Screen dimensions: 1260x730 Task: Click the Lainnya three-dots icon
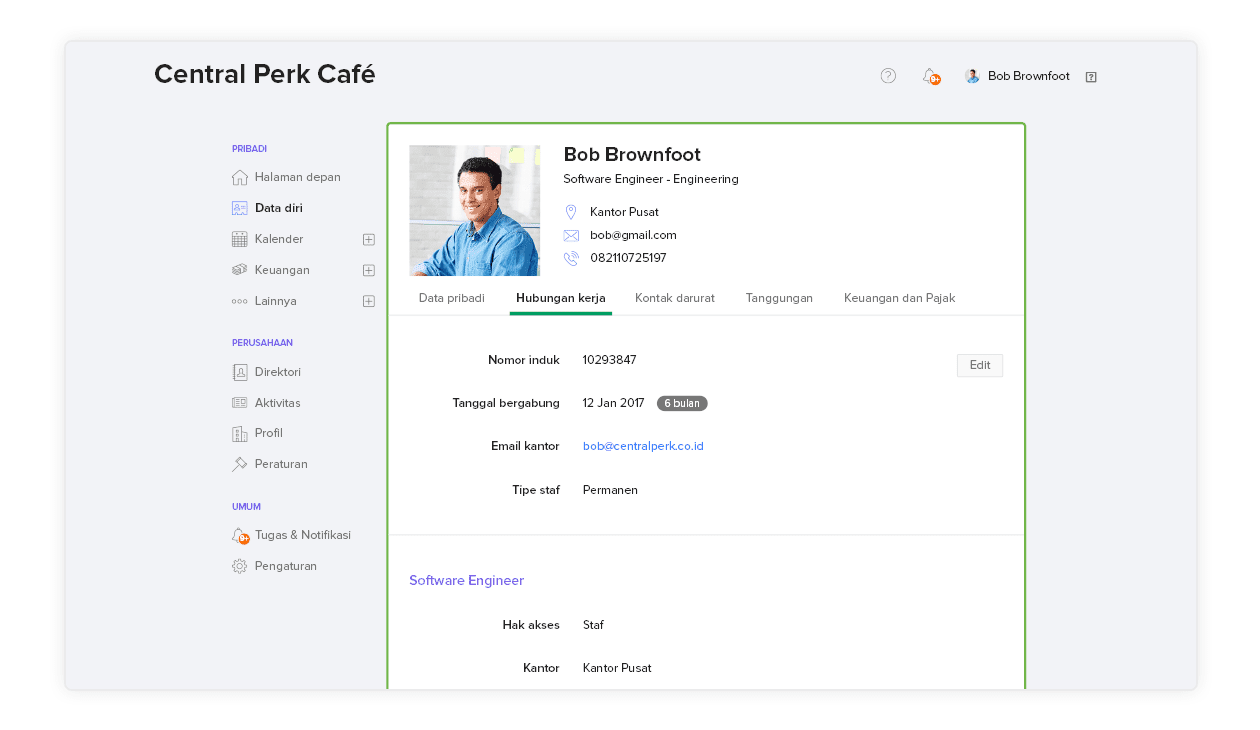240,301
